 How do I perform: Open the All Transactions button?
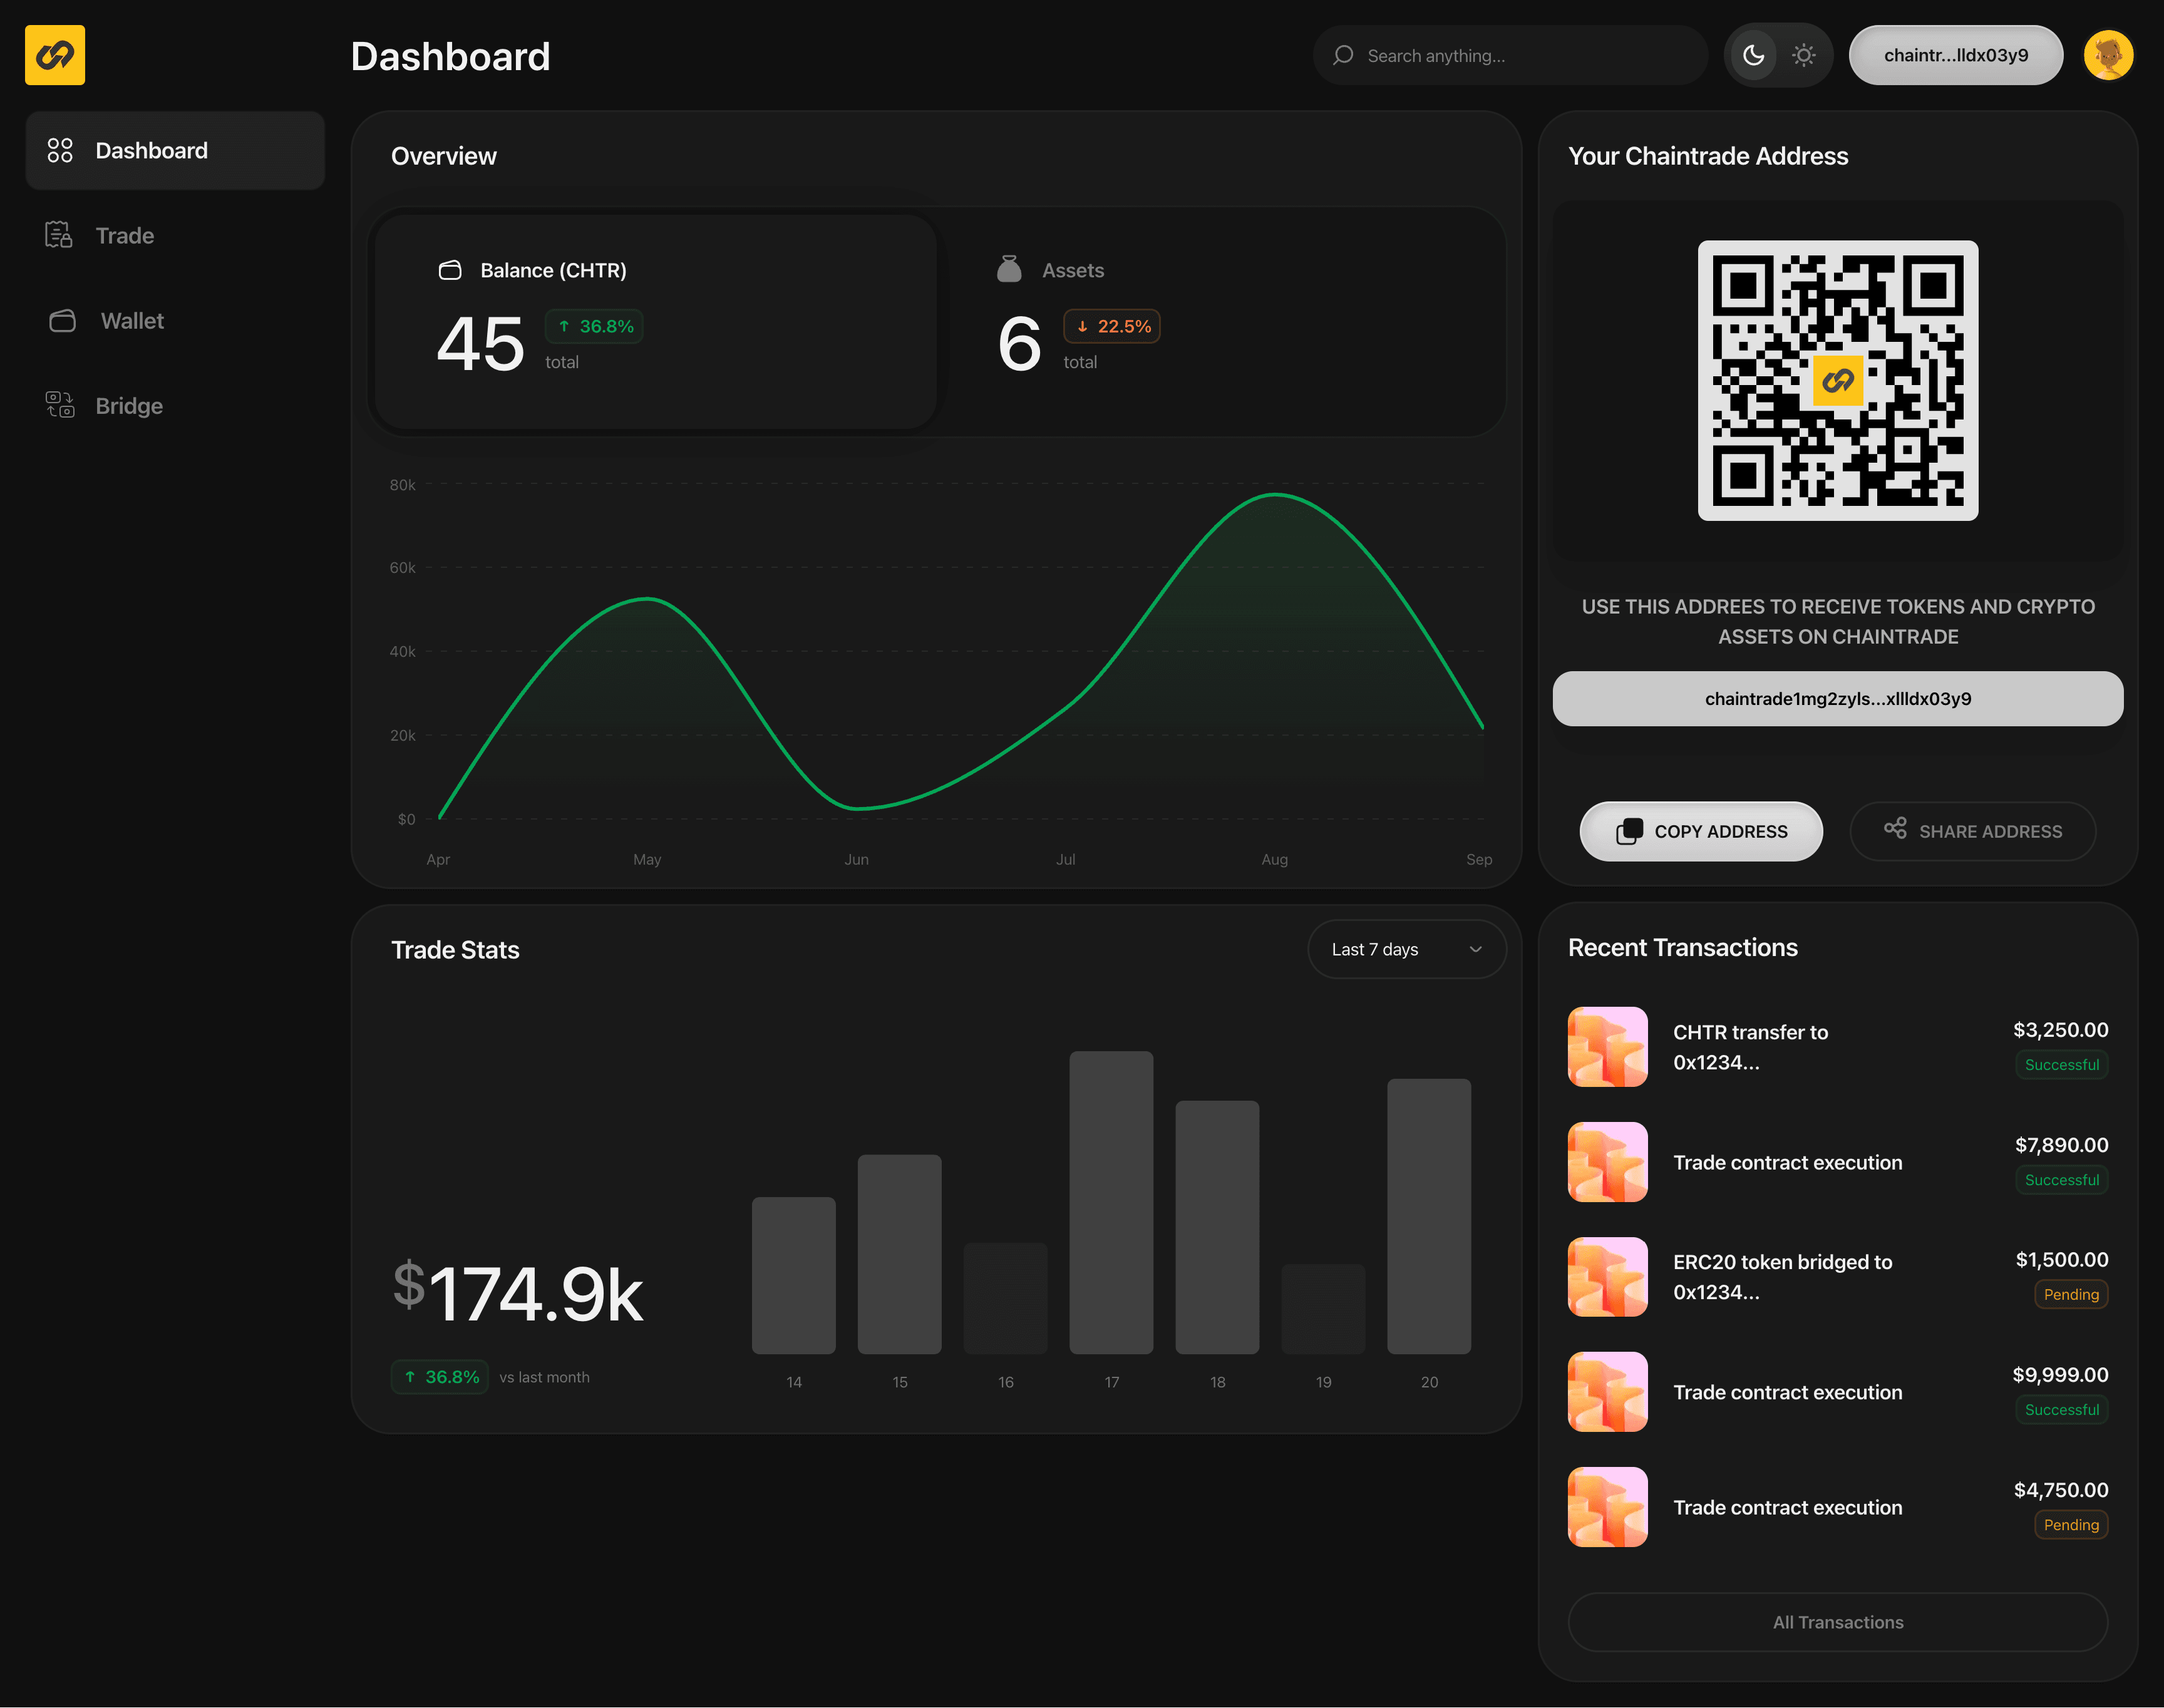tap(1838, 1622)
